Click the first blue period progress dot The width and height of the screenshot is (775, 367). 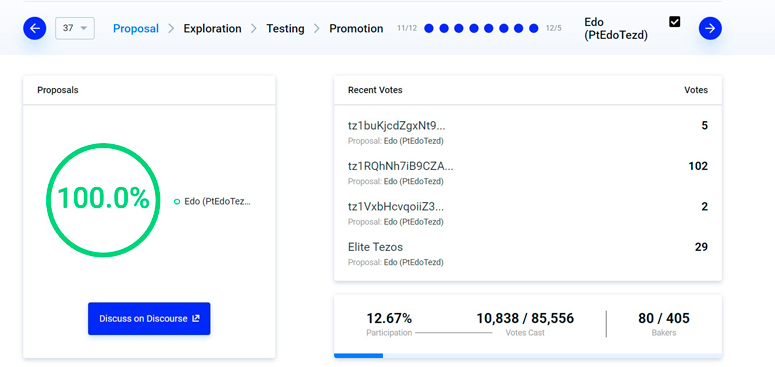tap(429, 28)
